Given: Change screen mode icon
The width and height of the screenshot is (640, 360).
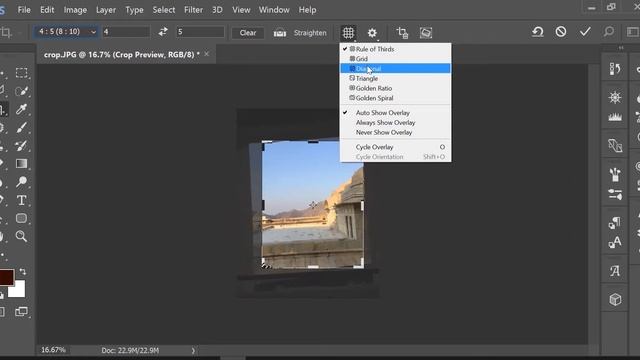Looking at the screenshot, I should click(x=21, y=312).
